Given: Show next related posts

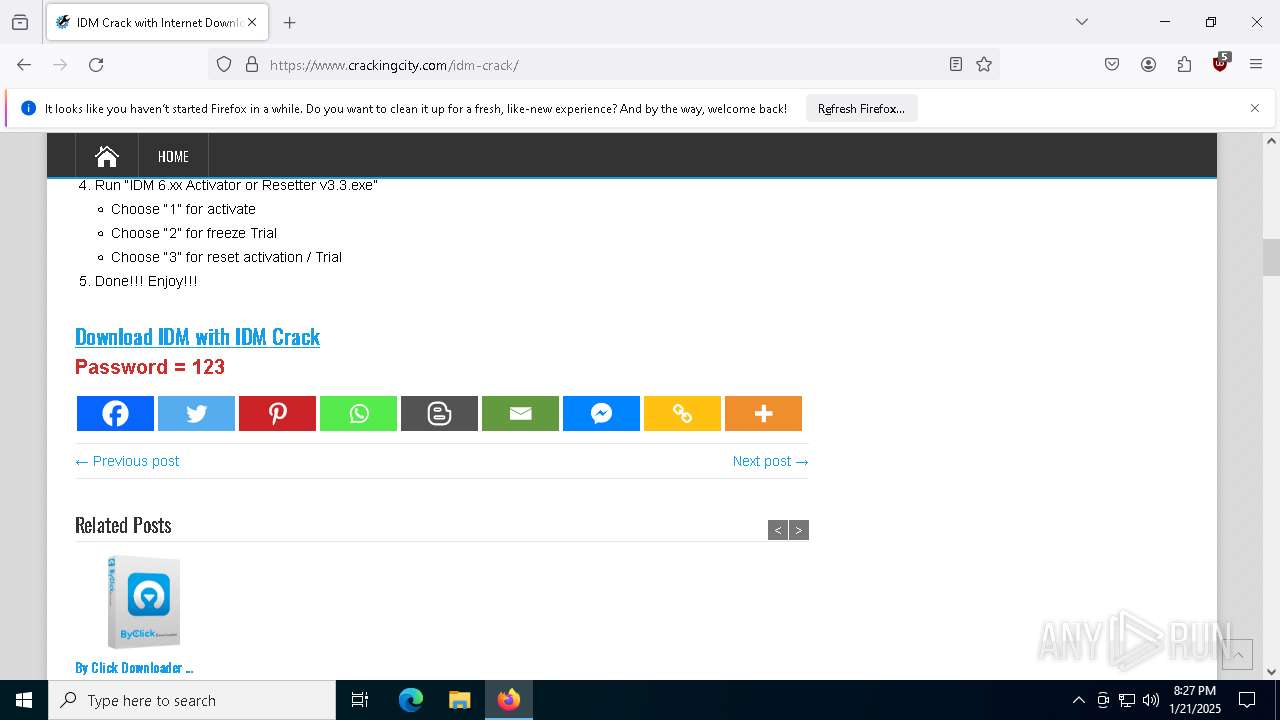Looking at the screenshot, I should tap(799, 530).
